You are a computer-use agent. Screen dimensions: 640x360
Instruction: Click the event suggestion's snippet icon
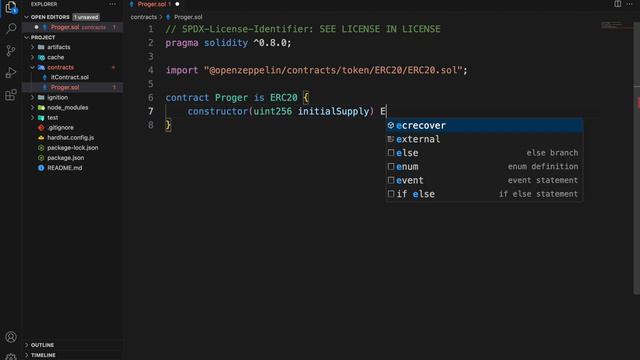(391, 180)
